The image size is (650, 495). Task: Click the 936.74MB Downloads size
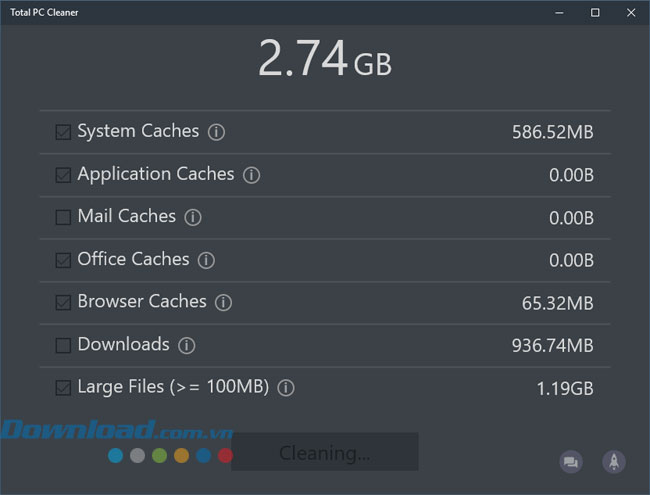(x=553, y=345)
